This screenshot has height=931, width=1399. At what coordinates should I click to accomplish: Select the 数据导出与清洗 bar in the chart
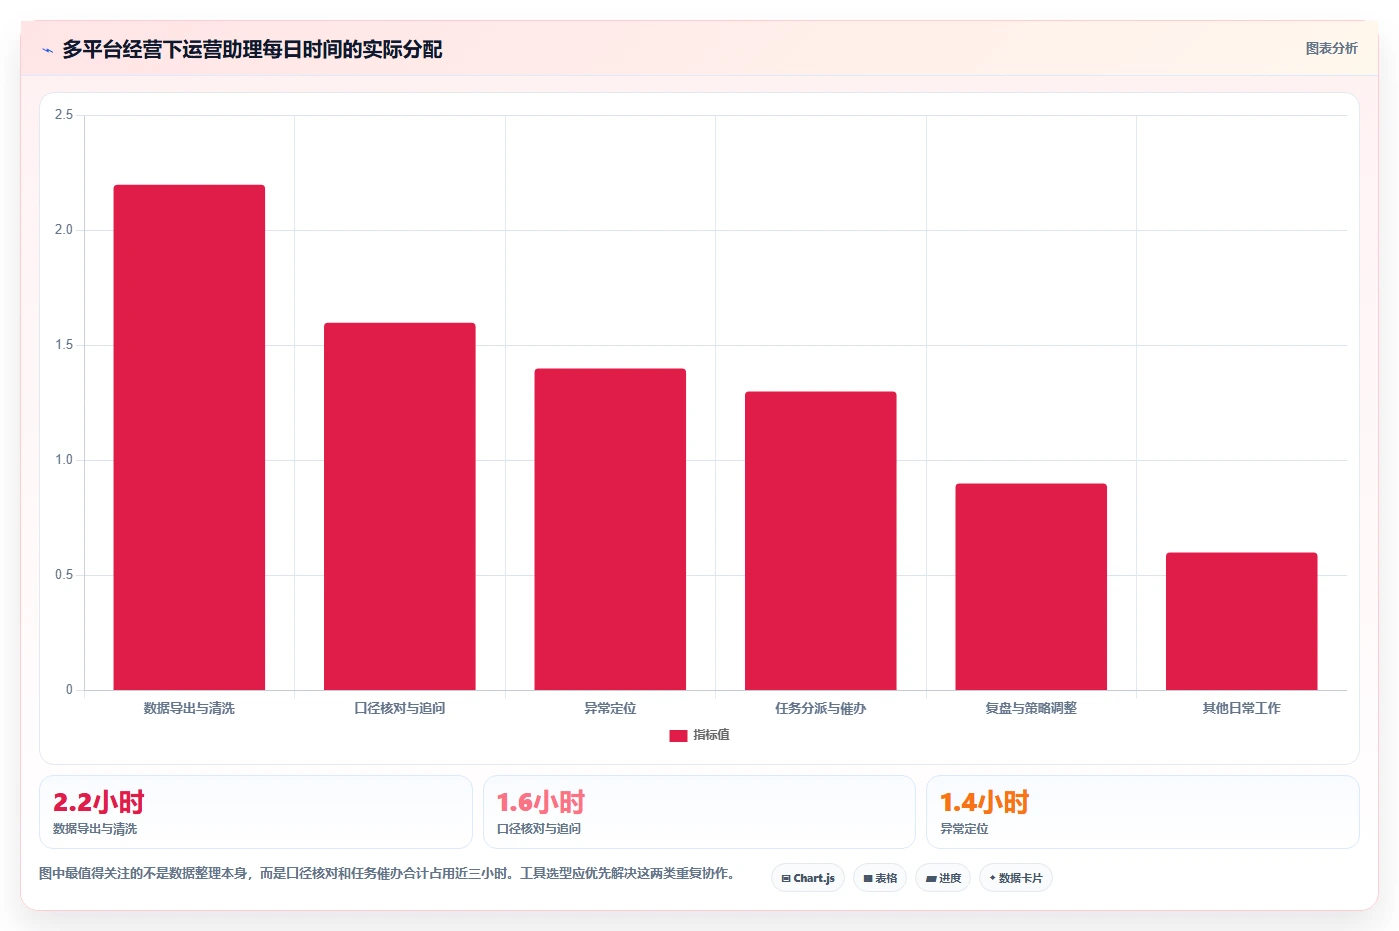tap(189, 437)
